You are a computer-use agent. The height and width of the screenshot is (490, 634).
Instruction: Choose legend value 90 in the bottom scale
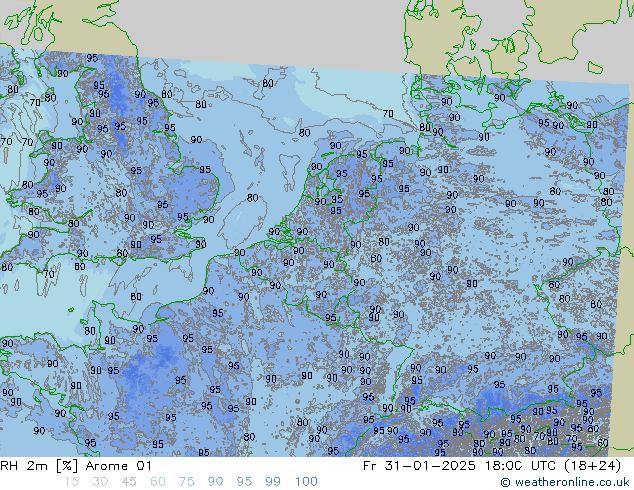click(x=215, y=482)
